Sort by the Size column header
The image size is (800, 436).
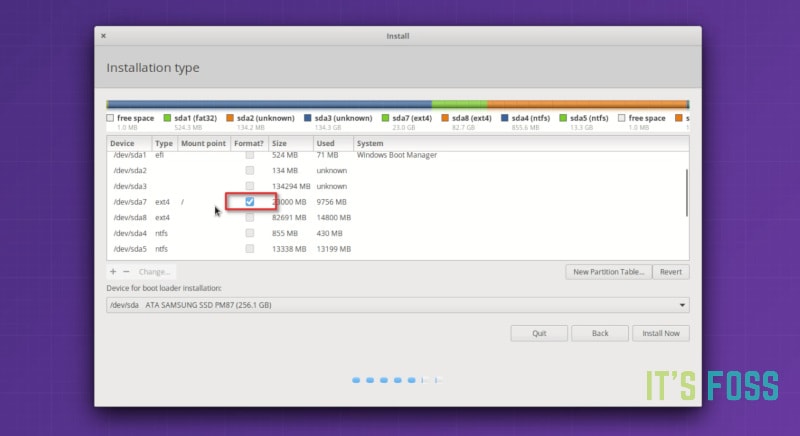tap(290, 143)
